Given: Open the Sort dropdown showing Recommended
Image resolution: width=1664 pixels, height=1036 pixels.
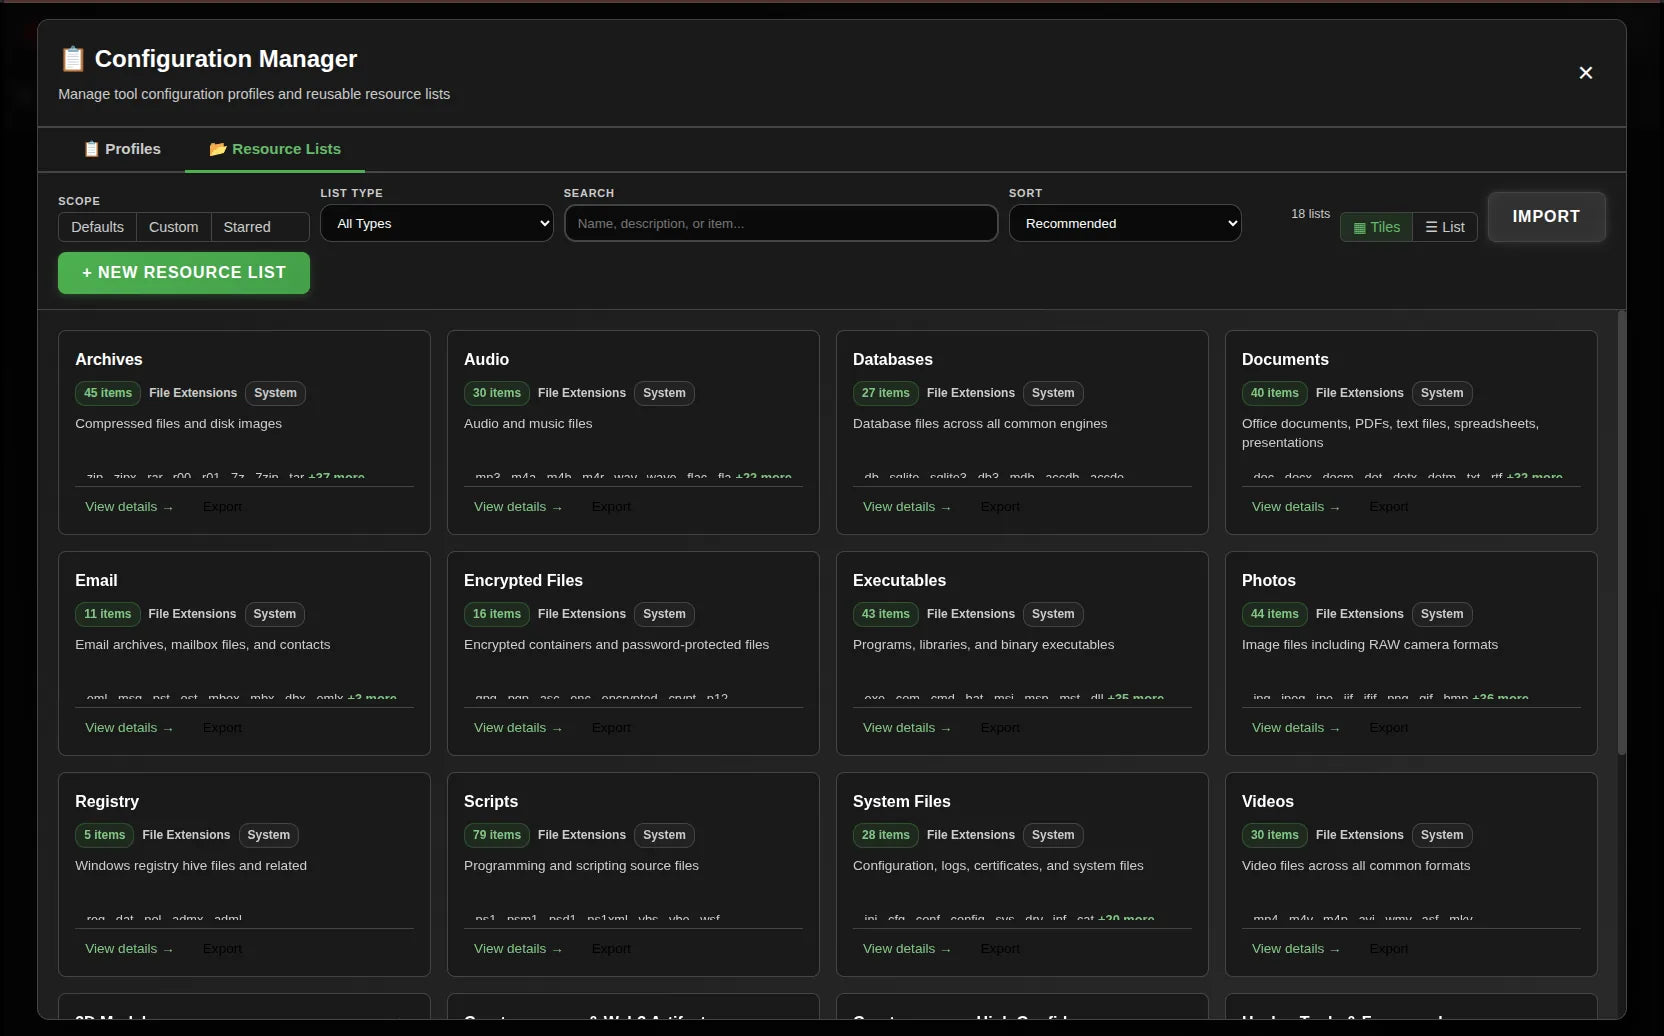Looking at the screenshot, I should tap(1125, 223).
